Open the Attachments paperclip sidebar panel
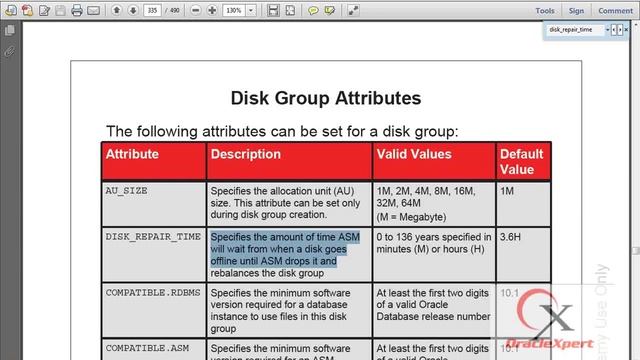This screenshot has height=360, width=640. coord(9,51)
